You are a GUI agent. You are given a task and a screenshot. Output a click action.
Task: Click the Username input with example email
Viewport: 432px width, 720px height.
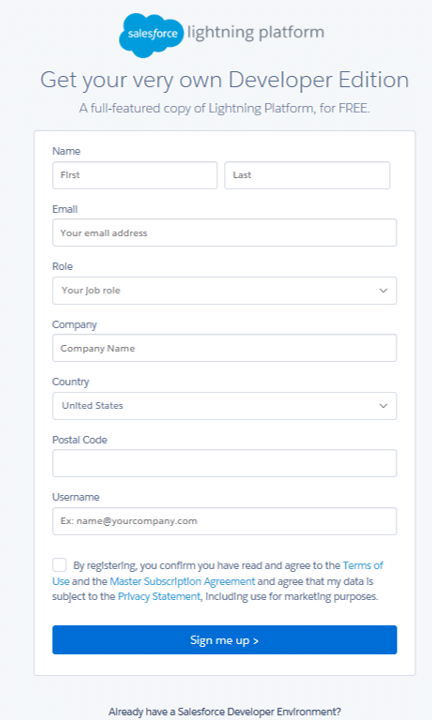(224, 521)
